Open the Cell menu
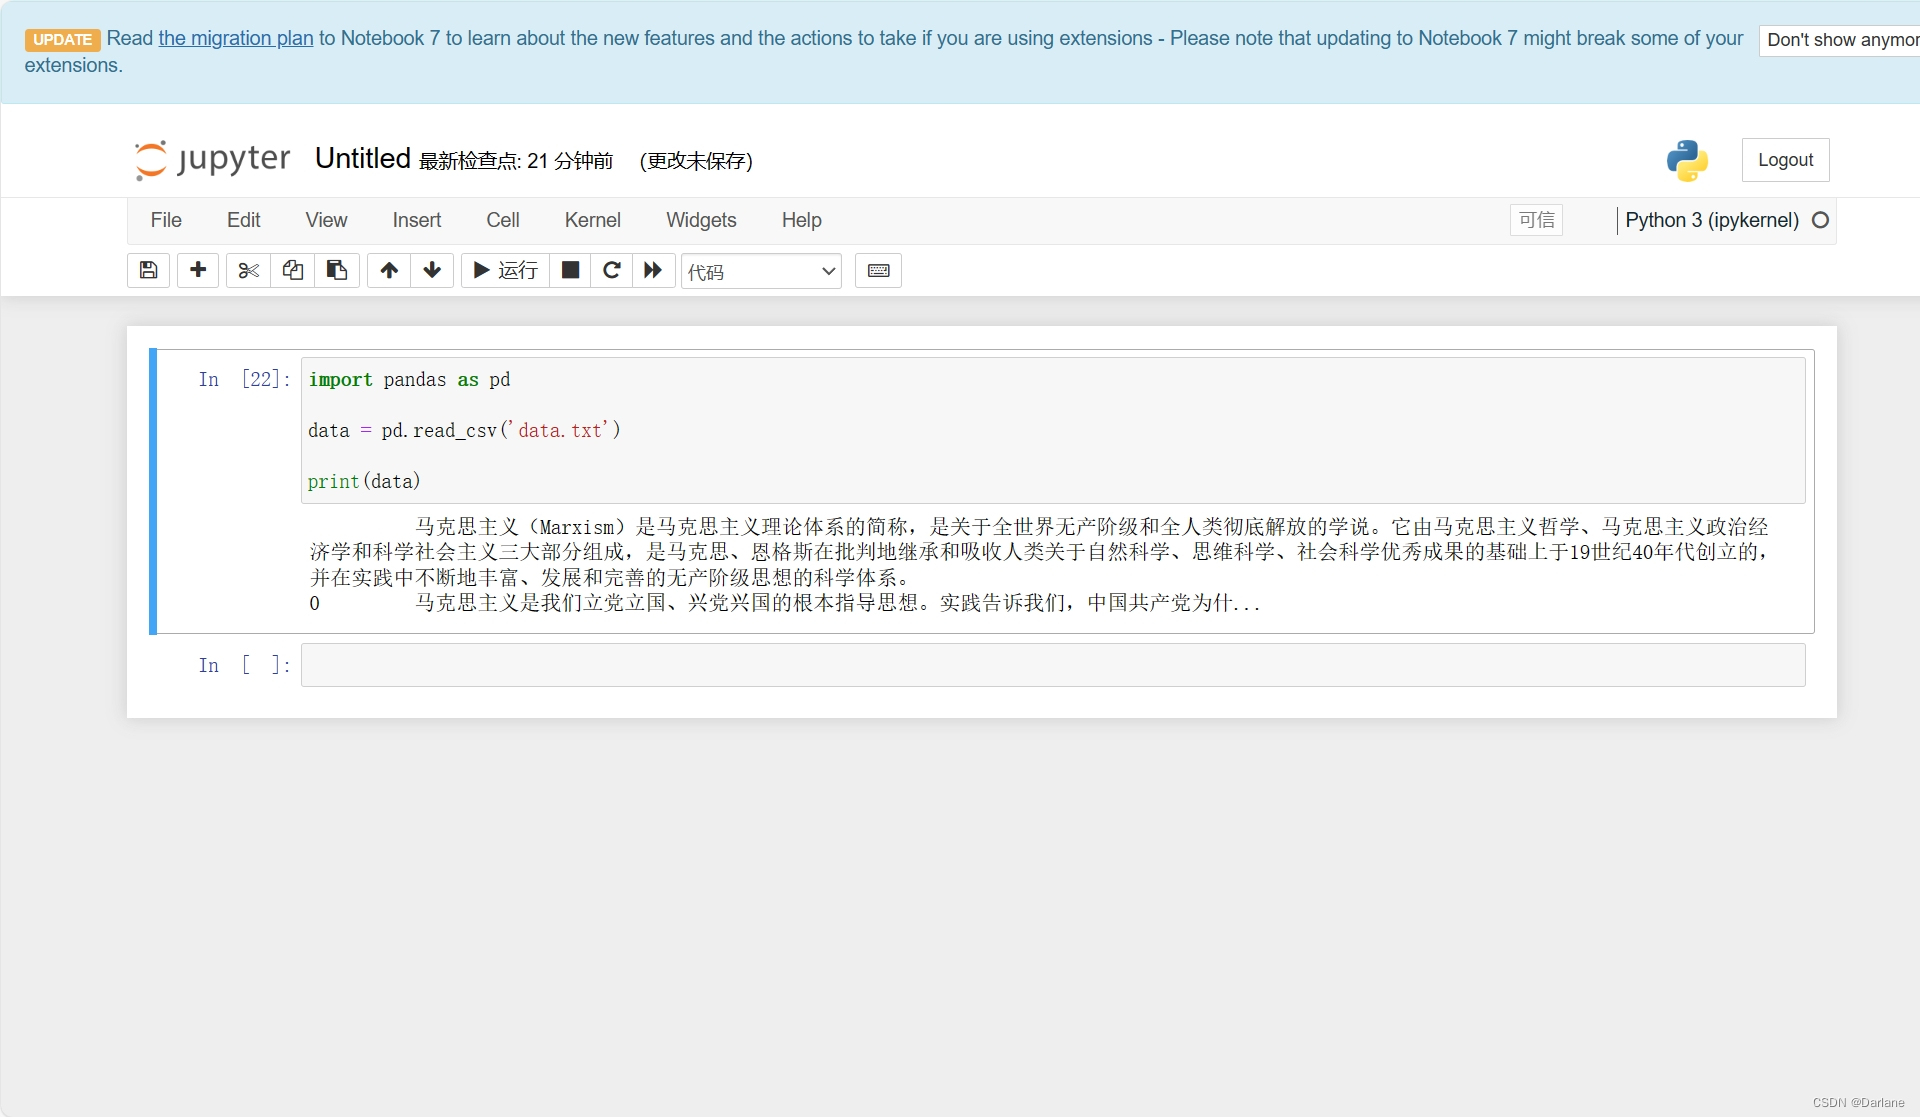1920x1117 pixels. [502, 220]
